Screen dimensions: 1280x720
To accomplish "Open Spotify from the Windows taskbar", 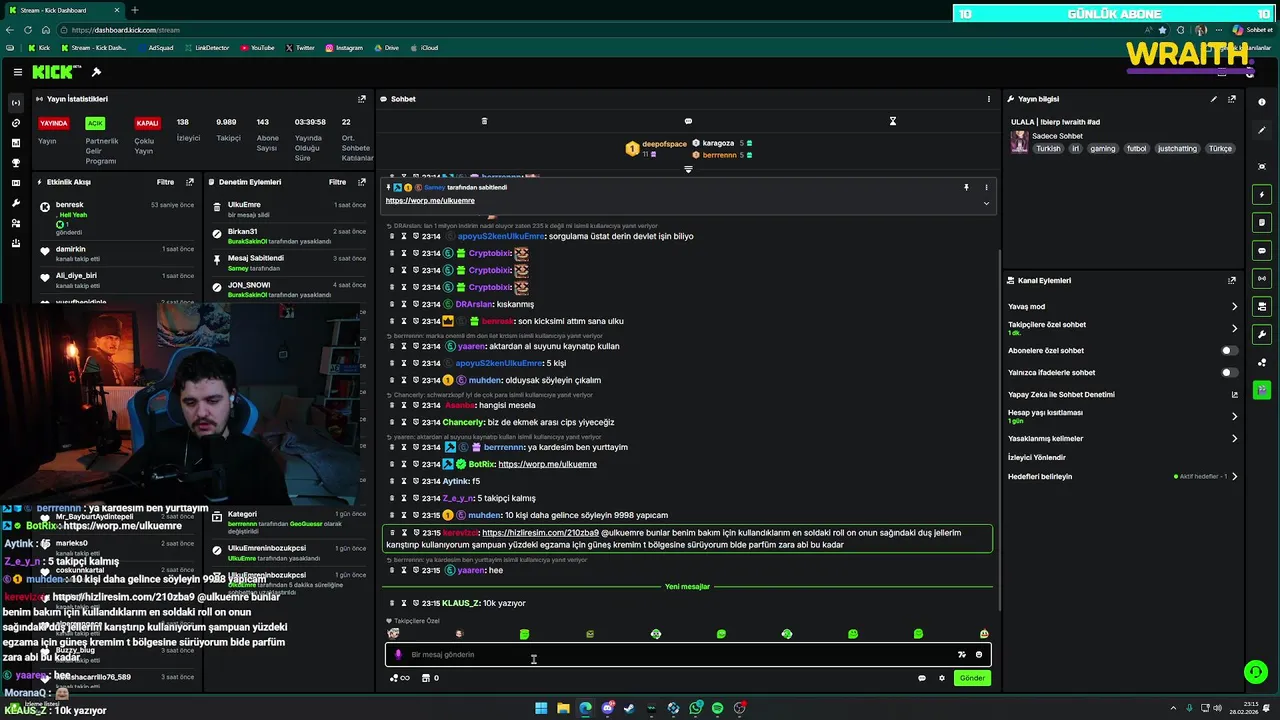I will coord(717,708).
